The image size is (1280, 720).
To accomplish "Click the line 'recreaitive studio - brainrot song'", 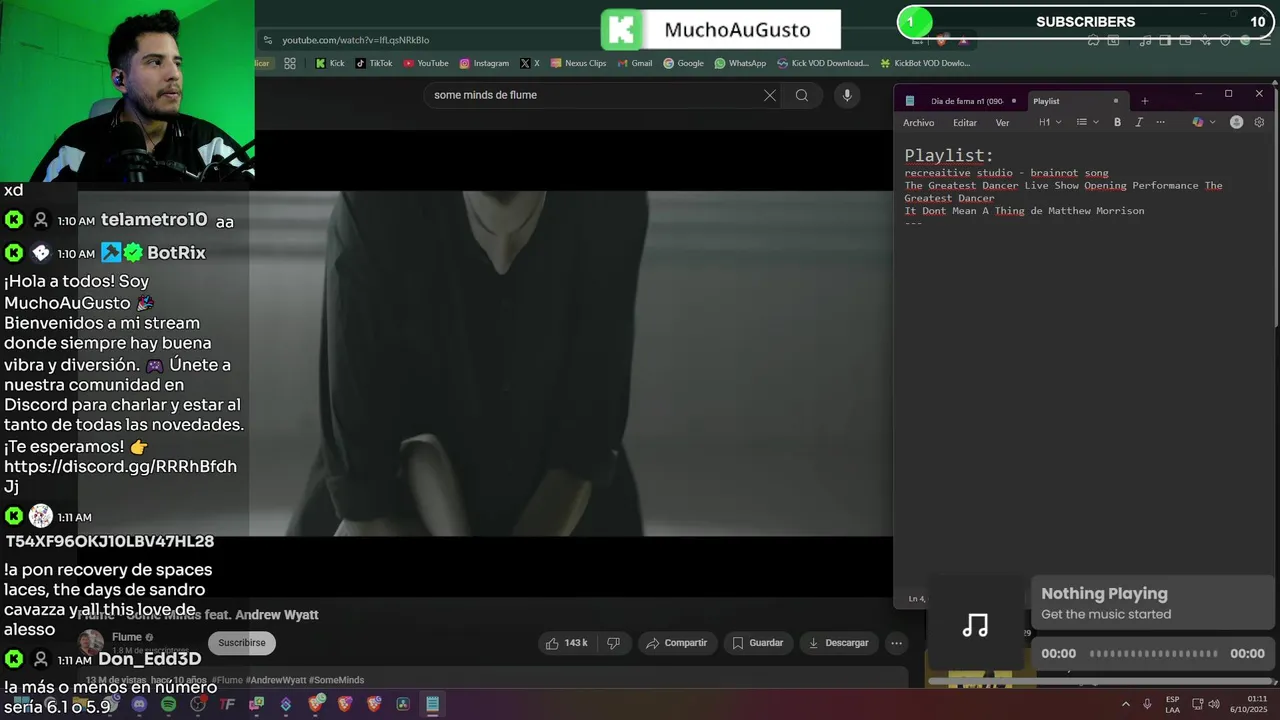I will (1006, 173).
